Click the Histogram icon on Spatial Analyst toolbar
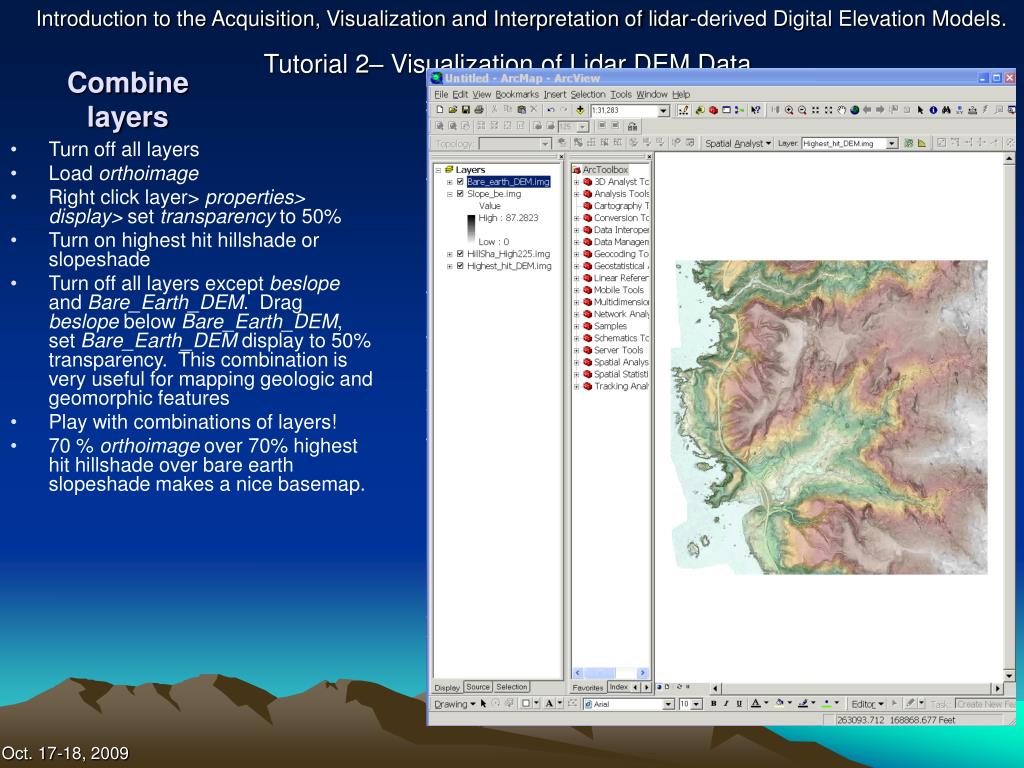Viewport: 1024px width, 768px height. point(922,143)
